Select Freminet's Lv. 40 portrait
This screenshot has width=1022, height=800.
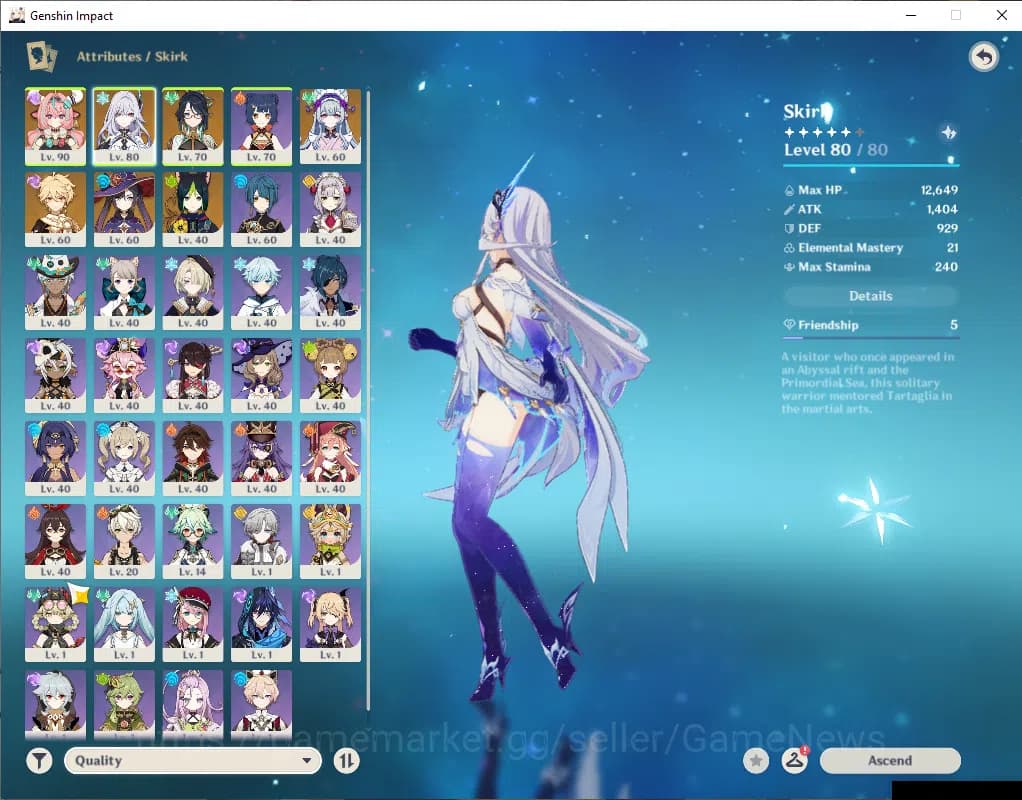point(193,292)
